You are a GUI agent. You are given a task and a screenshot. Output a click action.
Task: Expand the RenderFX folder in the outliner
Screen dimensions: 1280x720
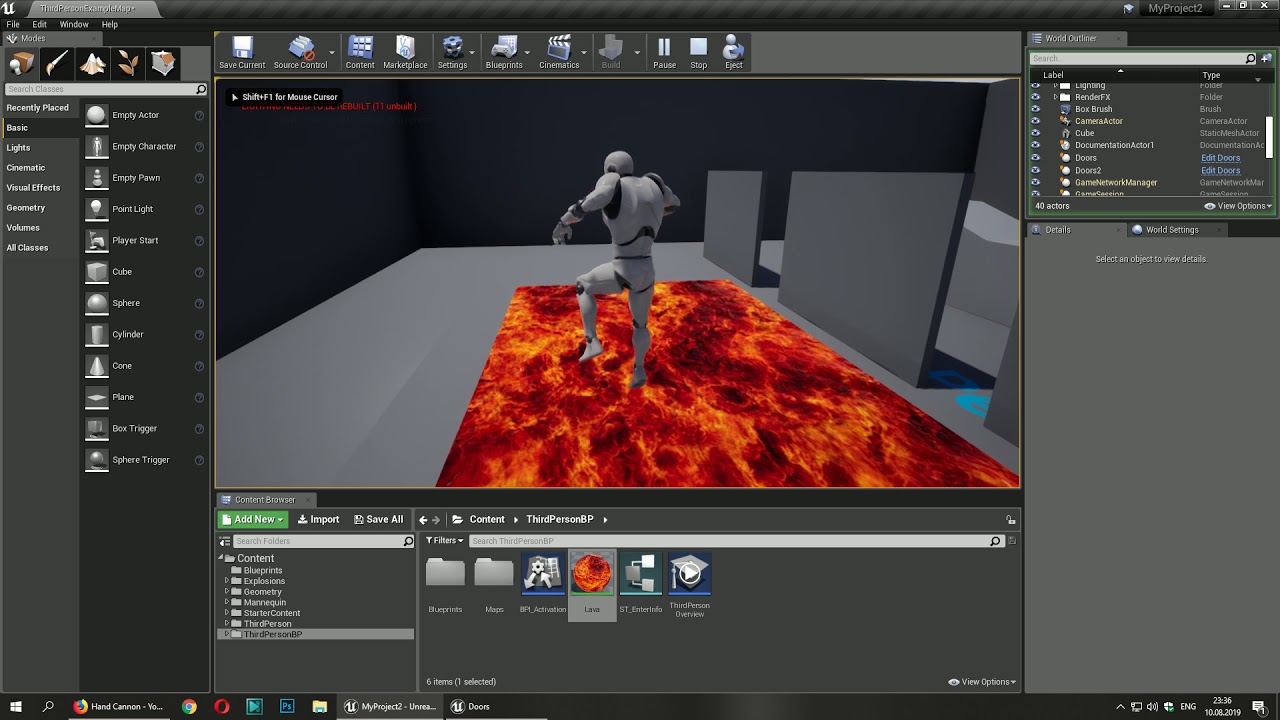[1056, 97]
